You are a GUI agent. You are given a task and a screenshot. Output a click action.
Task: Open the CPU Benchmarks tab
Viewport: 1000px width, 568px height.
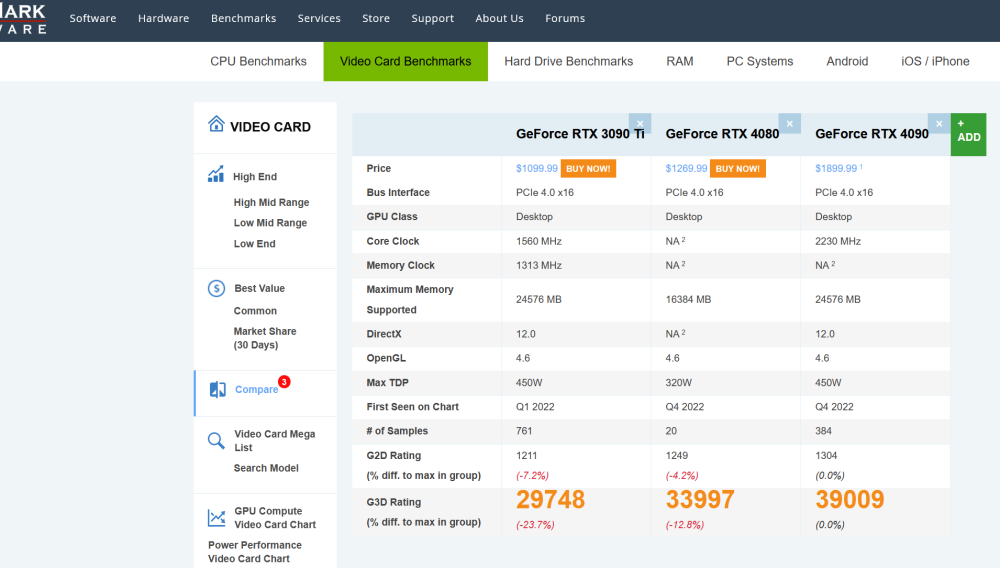pos(258,61)
